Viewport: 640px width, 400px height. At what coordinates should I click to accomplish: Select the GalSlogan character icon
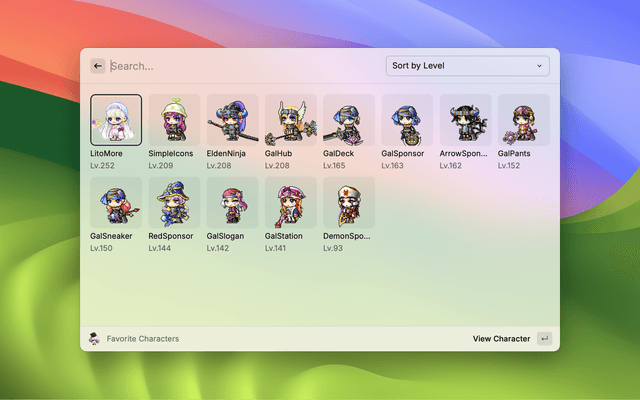click(x=232, y=204)
